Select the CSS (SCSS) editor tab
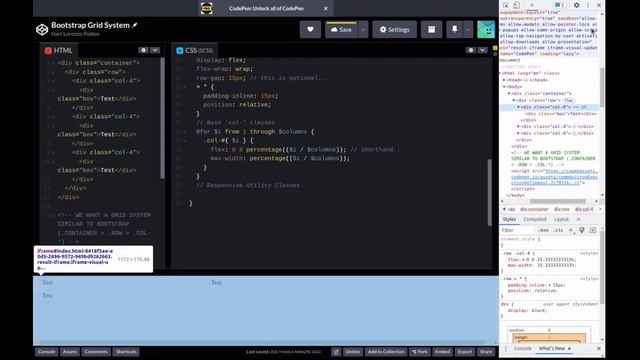This screenshot has width=640, height=360. 195,50
